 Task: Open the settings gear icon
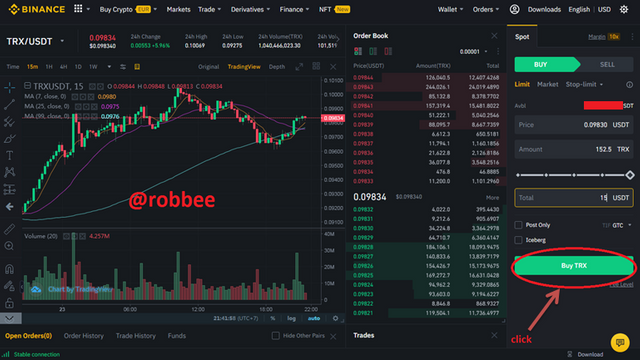coord(624,9)
